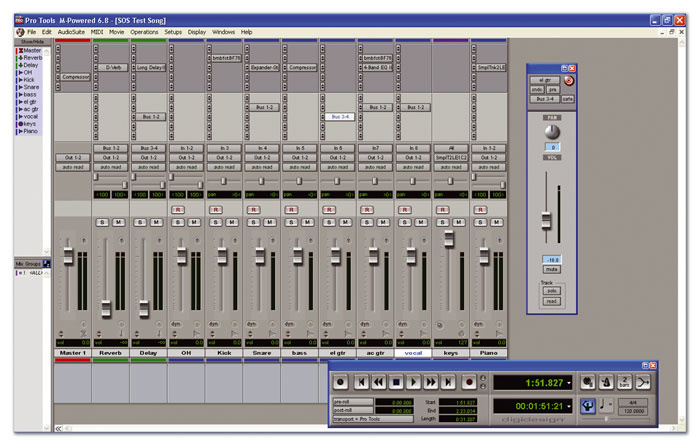Open the AudioSuite menu

71,32
